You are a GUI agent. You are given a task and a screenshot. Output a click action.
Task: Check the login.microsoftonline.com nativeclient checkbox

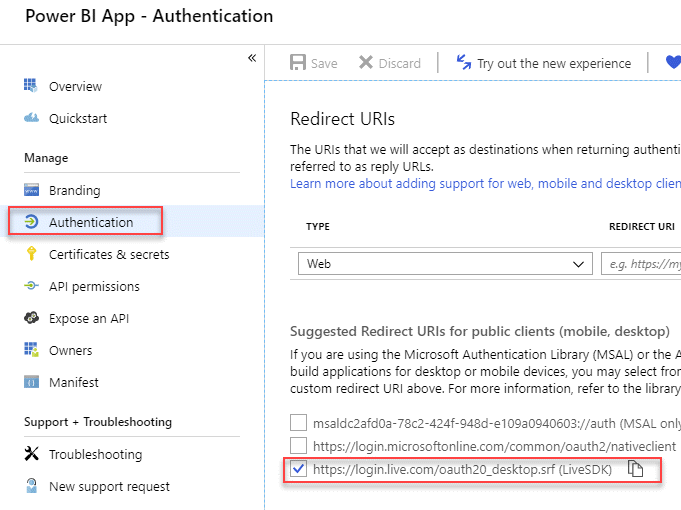(x=298, y=445)
